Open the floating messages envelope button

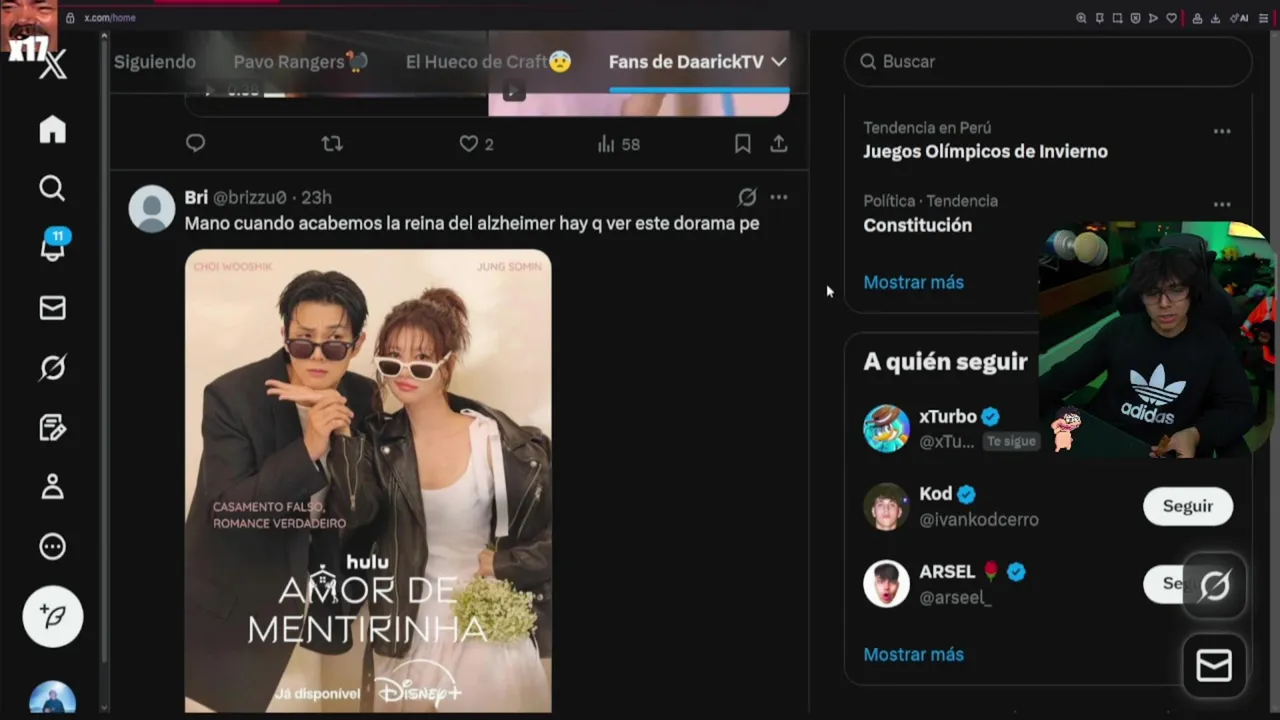[x=1214, y=666]
